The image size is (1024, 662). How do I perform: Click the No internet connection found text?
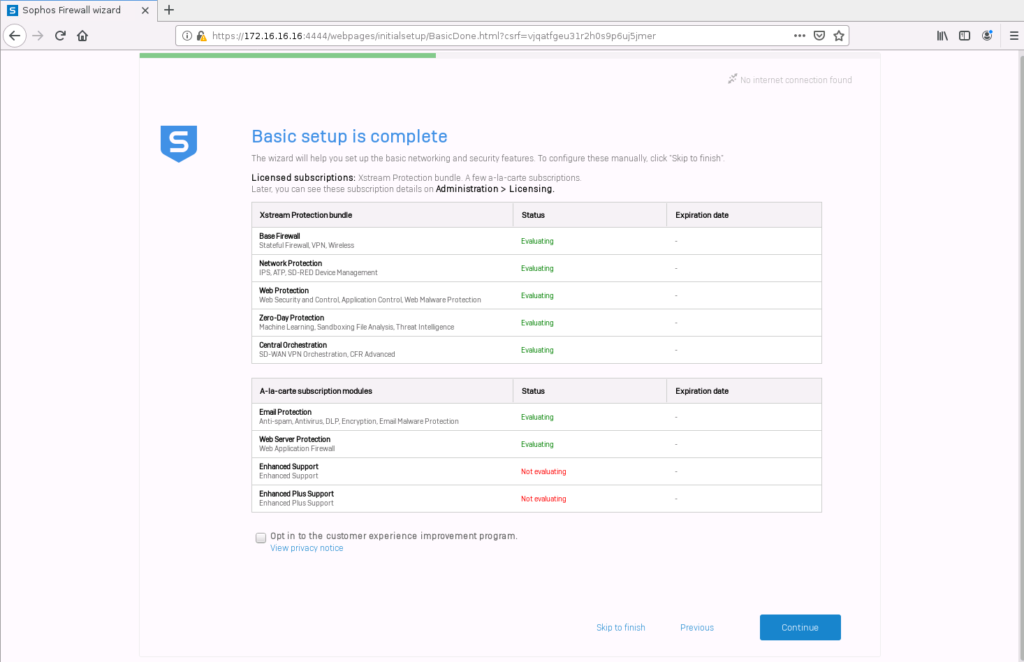(x=796, y=80)
